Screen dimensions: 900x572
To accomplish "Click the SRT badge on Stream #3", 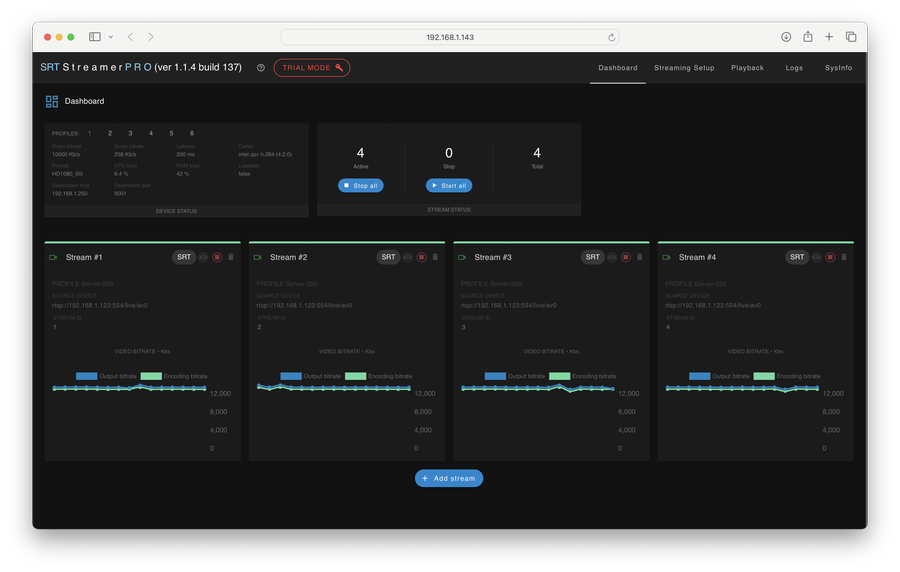I will pyautogui.click(x=592, y=257).
